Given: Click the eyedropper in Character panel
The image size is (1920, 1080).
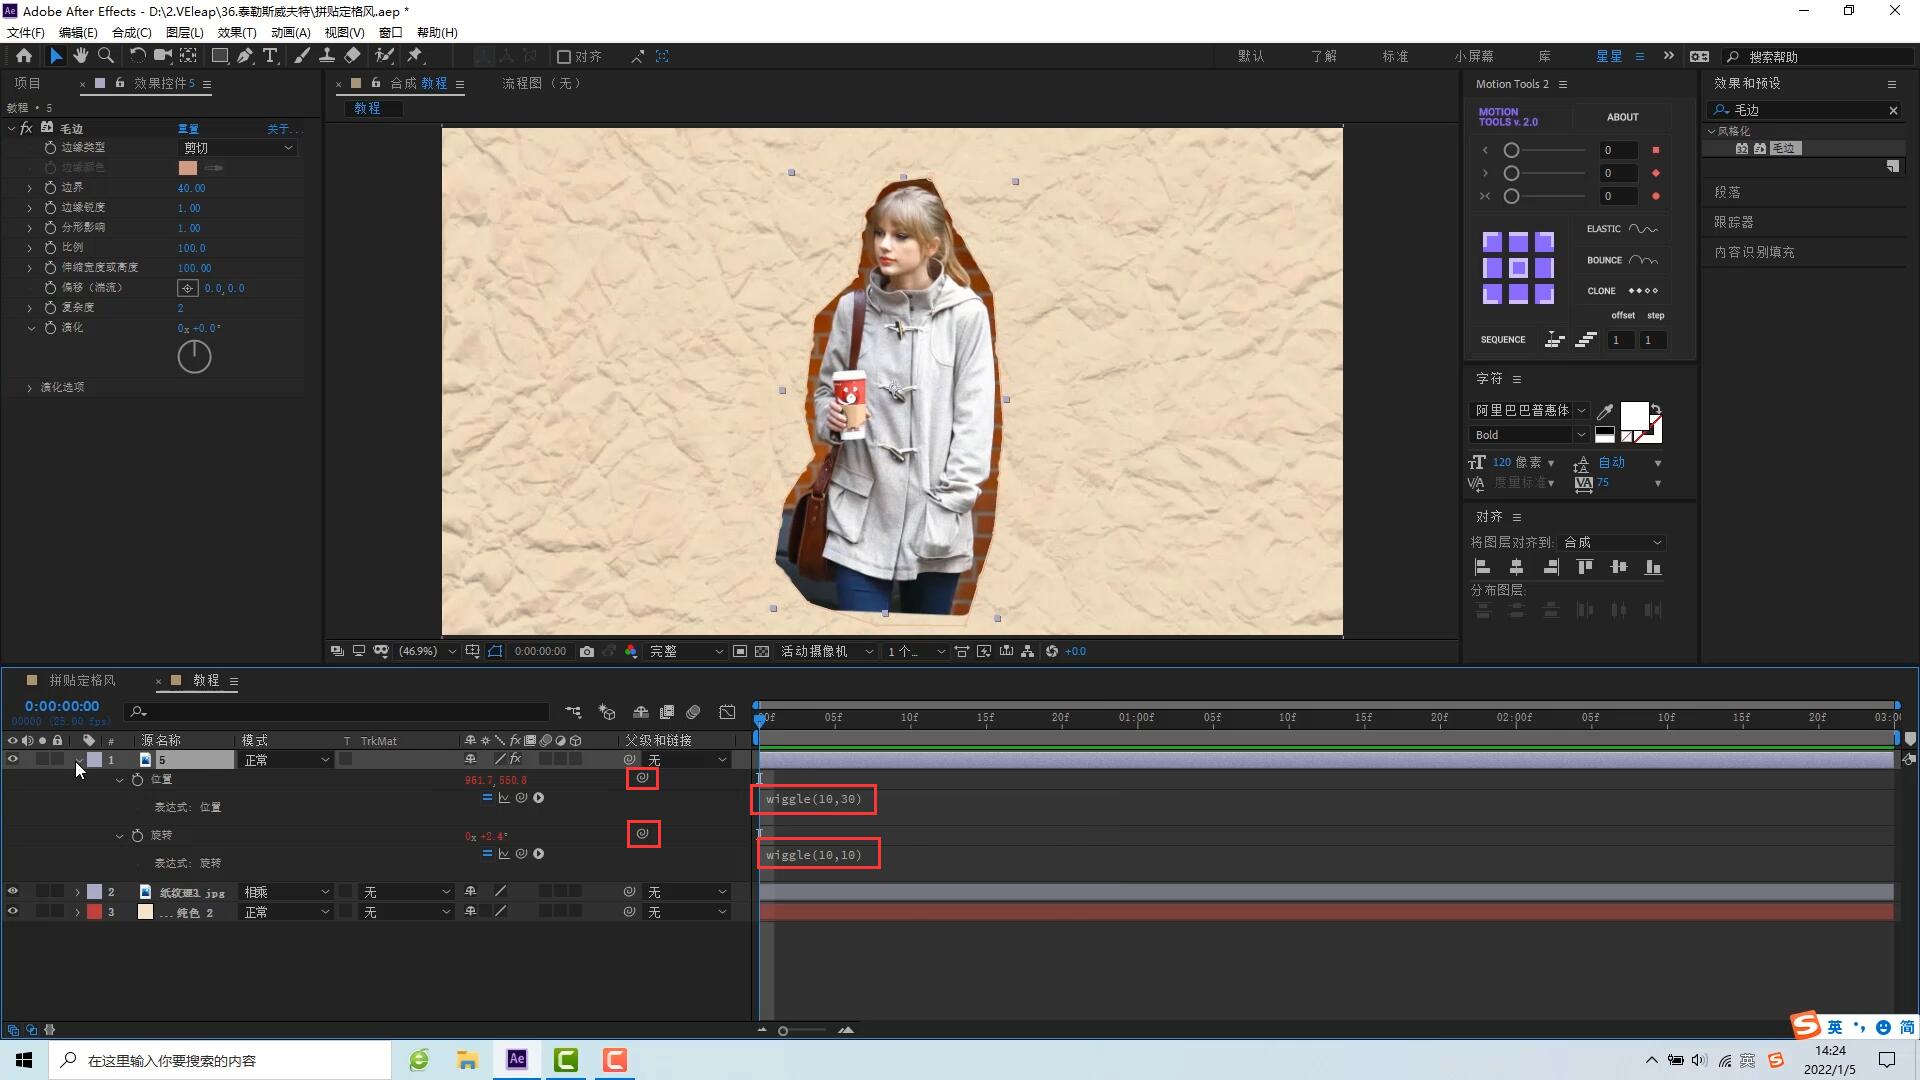Looking at the screenshot, I should click(x=1605, y=411).
